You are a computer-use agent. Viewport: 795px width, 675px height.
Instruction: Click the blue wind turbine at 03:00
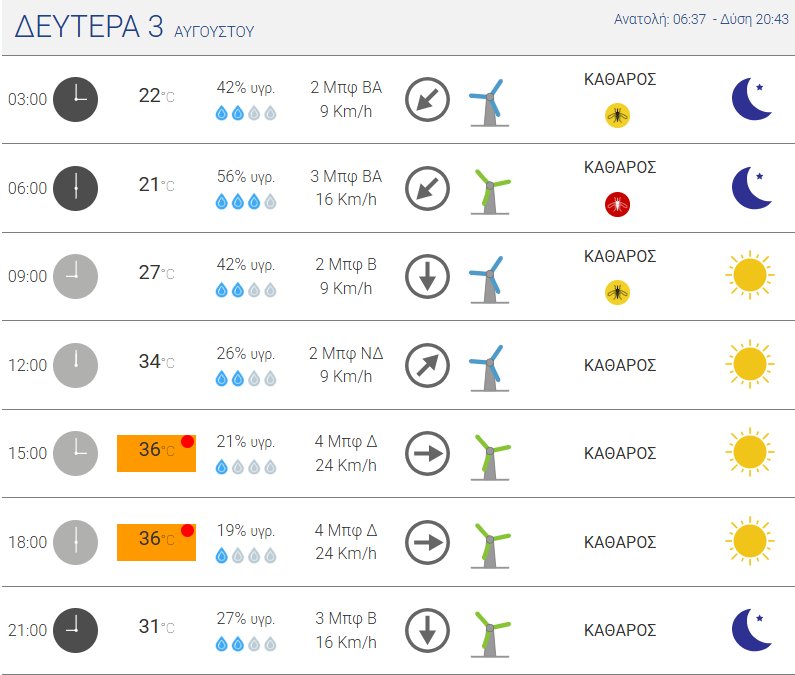(x=489, y=102)
